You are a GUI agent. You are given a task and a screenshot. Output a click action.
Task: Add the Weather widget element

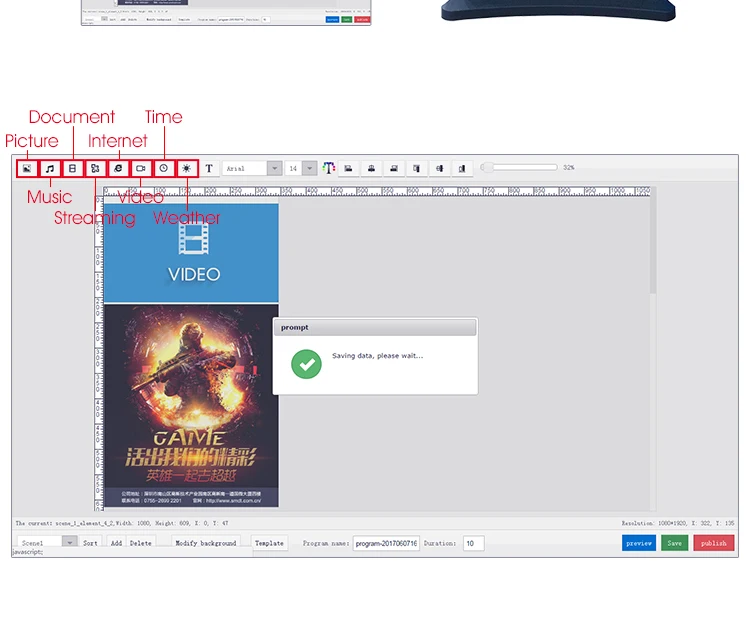pyautogui.click(x=187, y=168)
